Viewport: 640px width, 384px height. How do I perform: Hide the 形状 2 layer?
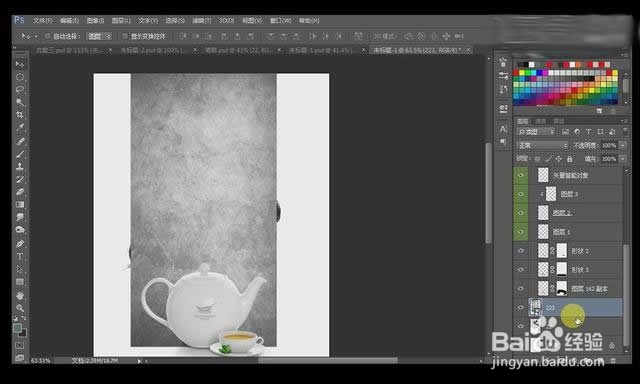pyautogui.click(x=520, y=251)
